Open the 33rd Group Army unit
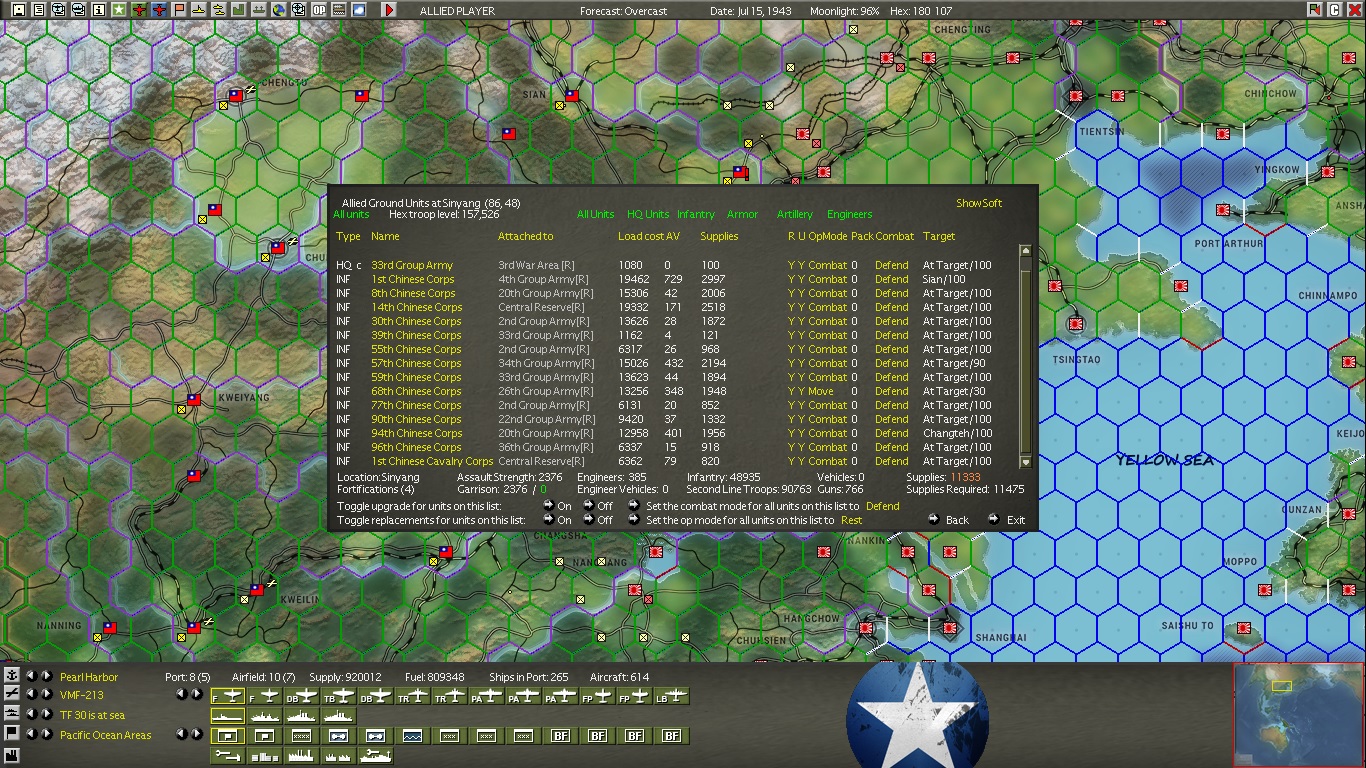1366x768 pixels. click(x=412, y=266)
